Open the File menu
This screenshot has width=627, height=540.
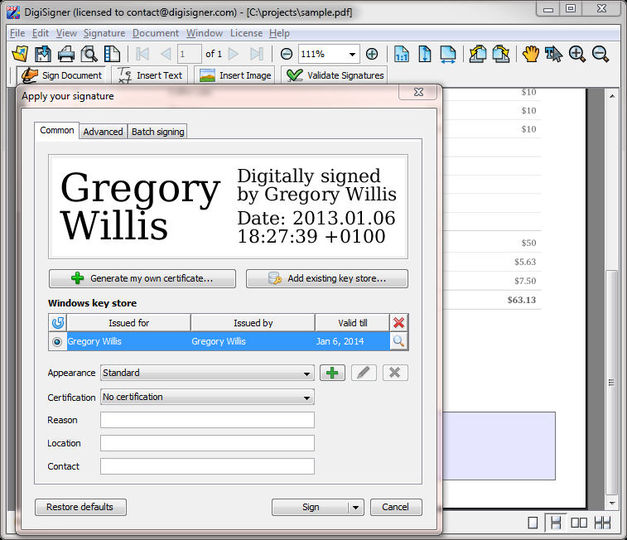pyautogui.click(x=17, y=33)
